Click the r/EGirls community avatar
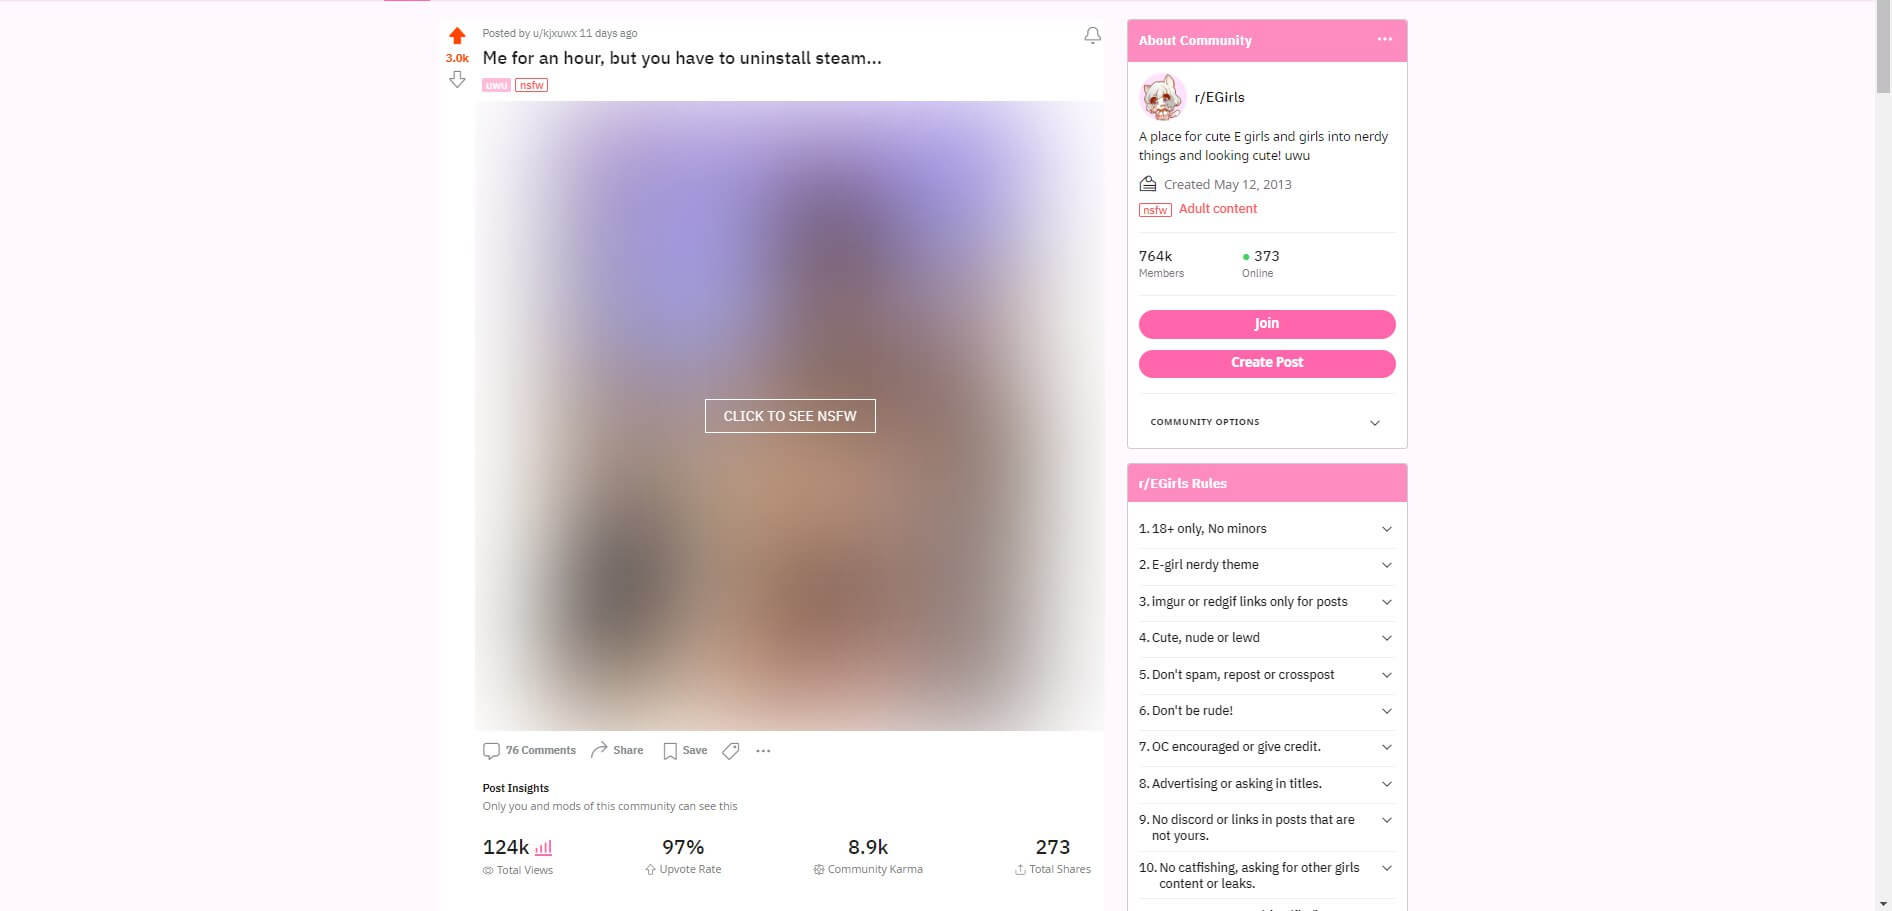Image resolution: width=1892 pixels, height=911 pixels. (x=1163, y=97)
